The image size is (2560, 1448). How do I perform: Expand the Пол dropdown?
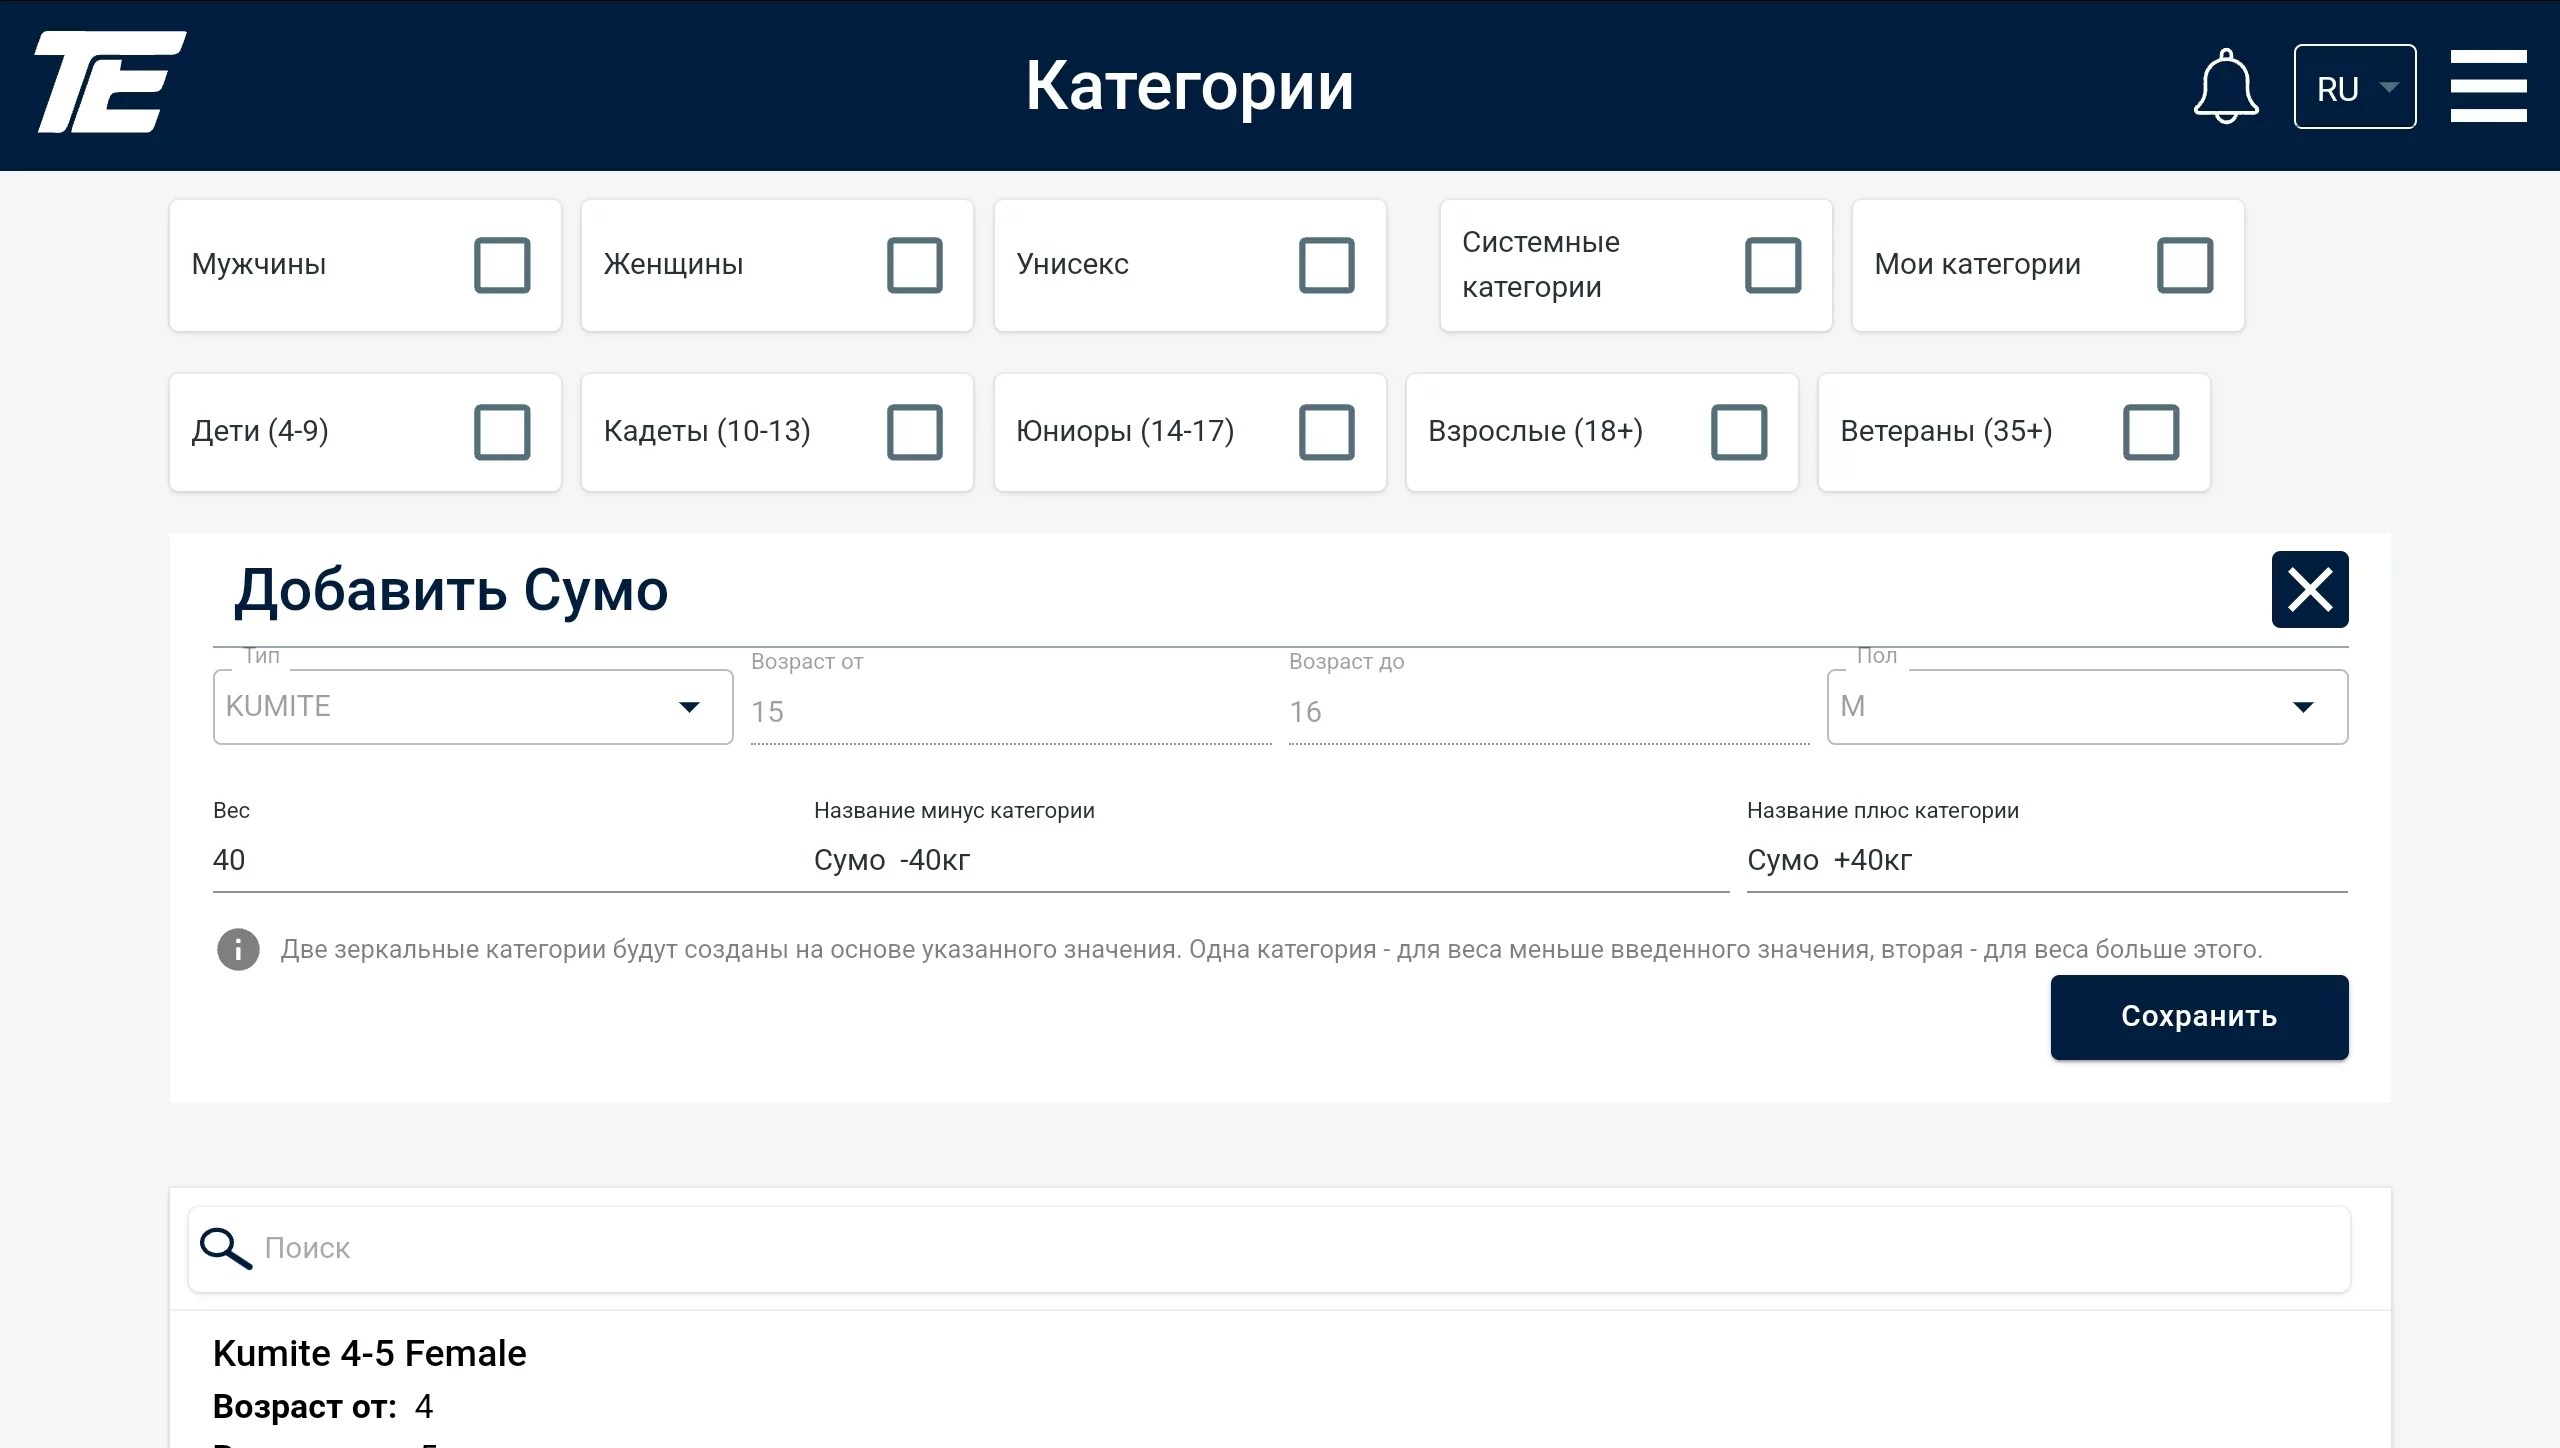(2088, 707)
